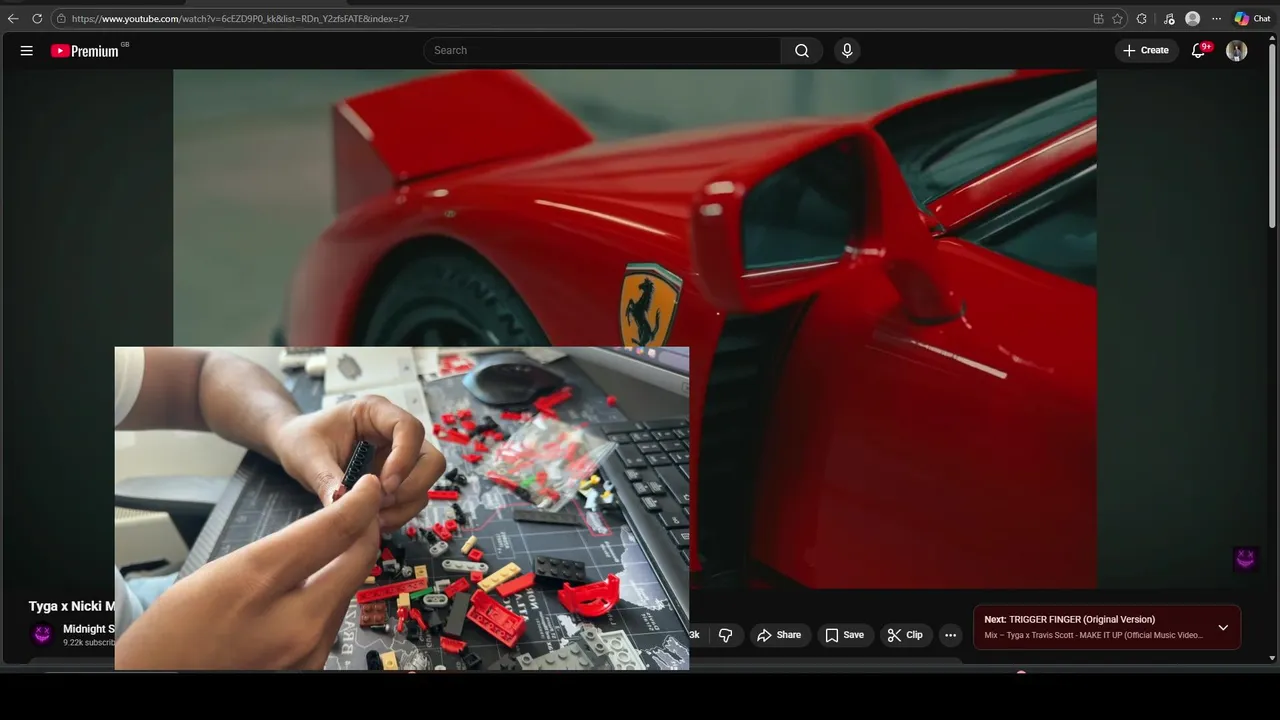Open the Copilot Chat button

(x=1252, y=19)
